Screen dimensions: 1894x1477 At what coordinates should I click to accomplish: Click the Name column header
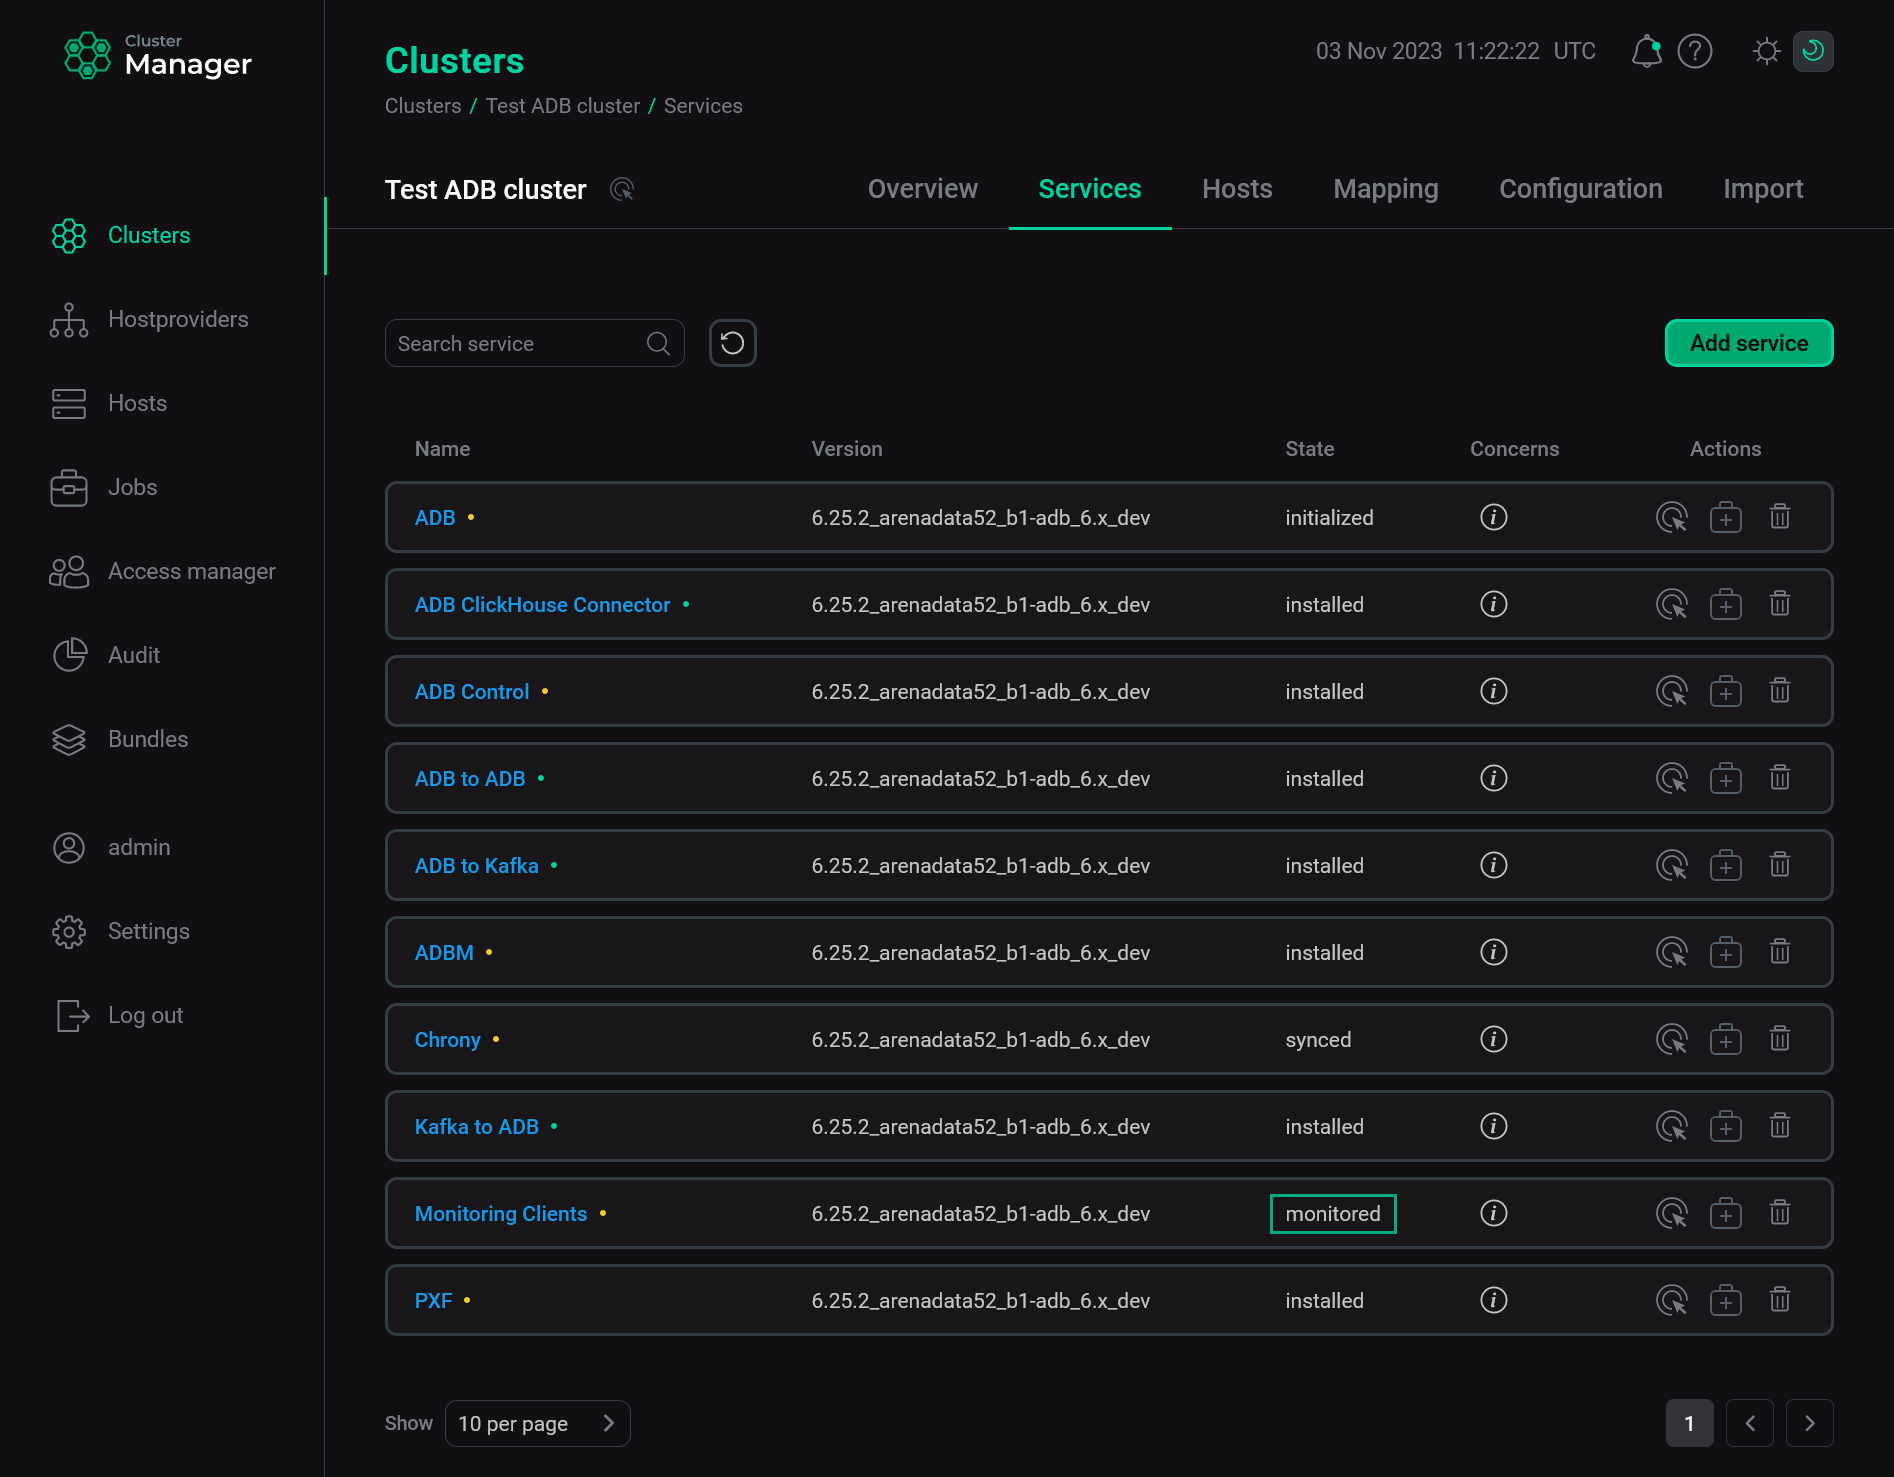pos(442,449)
